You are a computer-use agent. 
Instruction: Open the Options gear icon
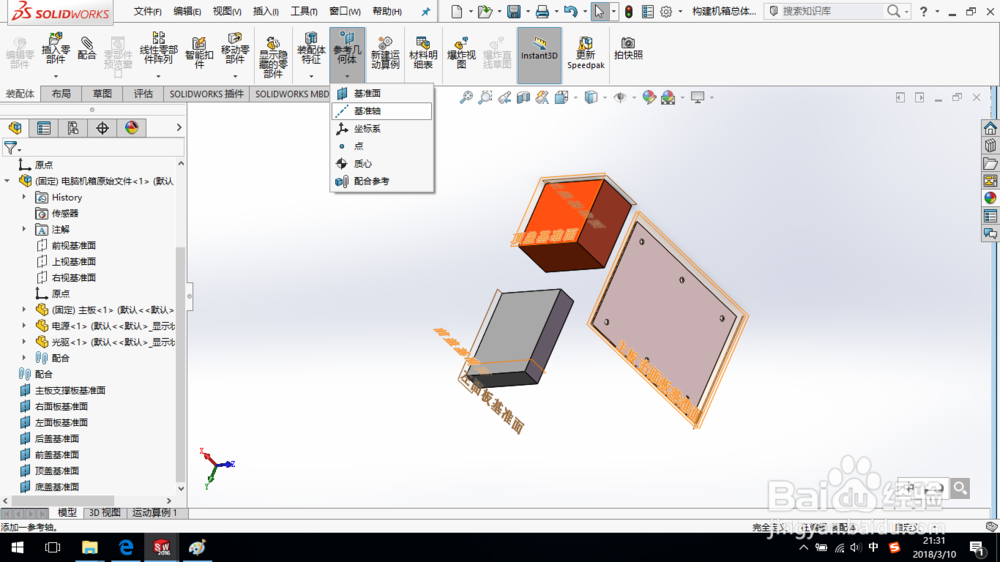[666, 11]
